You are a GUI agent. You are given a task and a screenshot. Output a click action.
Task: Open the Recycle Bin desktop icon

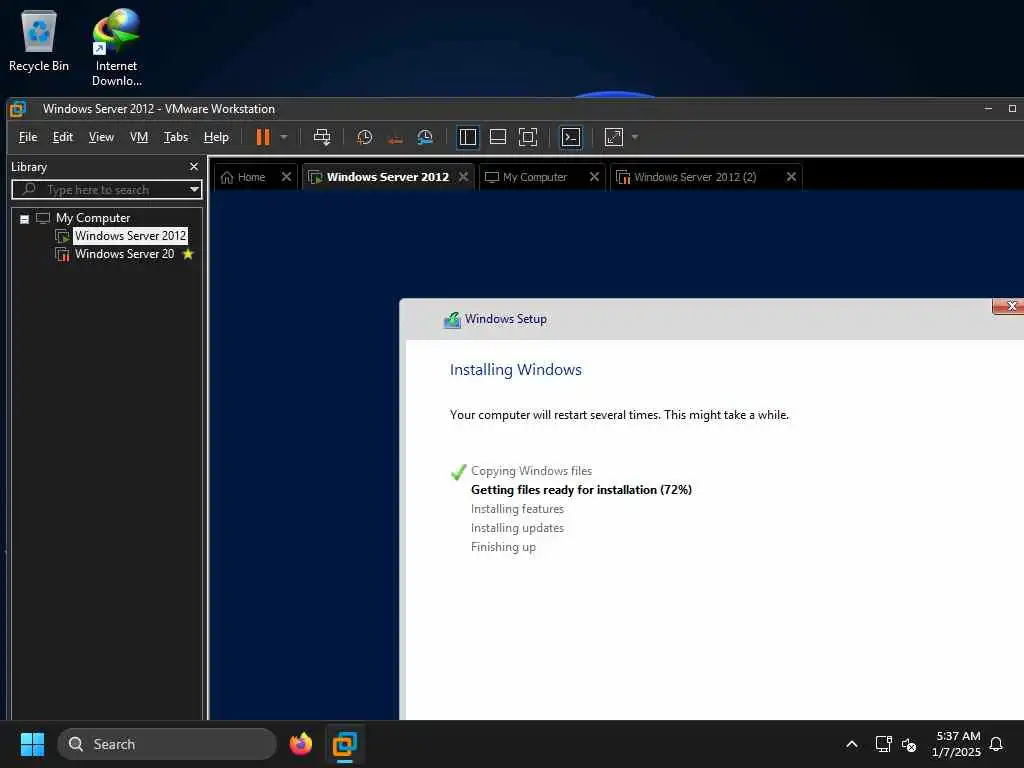click(39, 40)
